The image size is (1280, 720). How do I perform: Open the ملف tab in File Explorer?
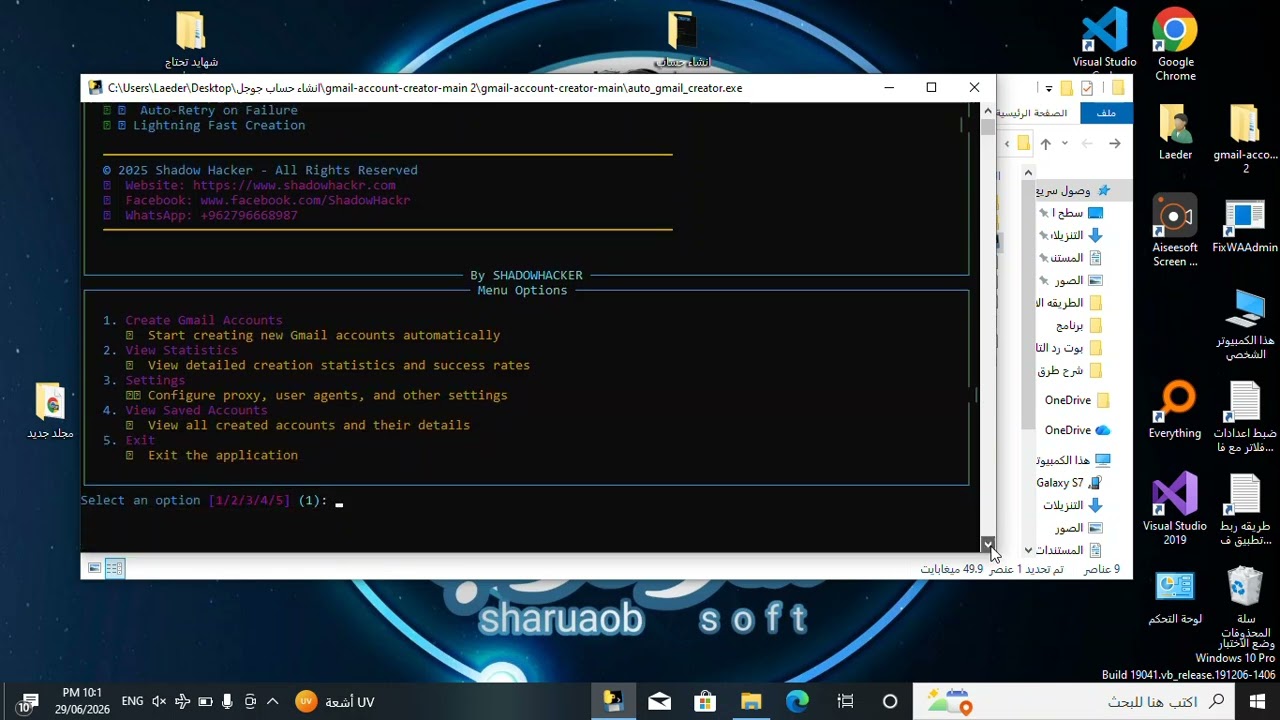pyautogui.click(x=1106, y=113)
